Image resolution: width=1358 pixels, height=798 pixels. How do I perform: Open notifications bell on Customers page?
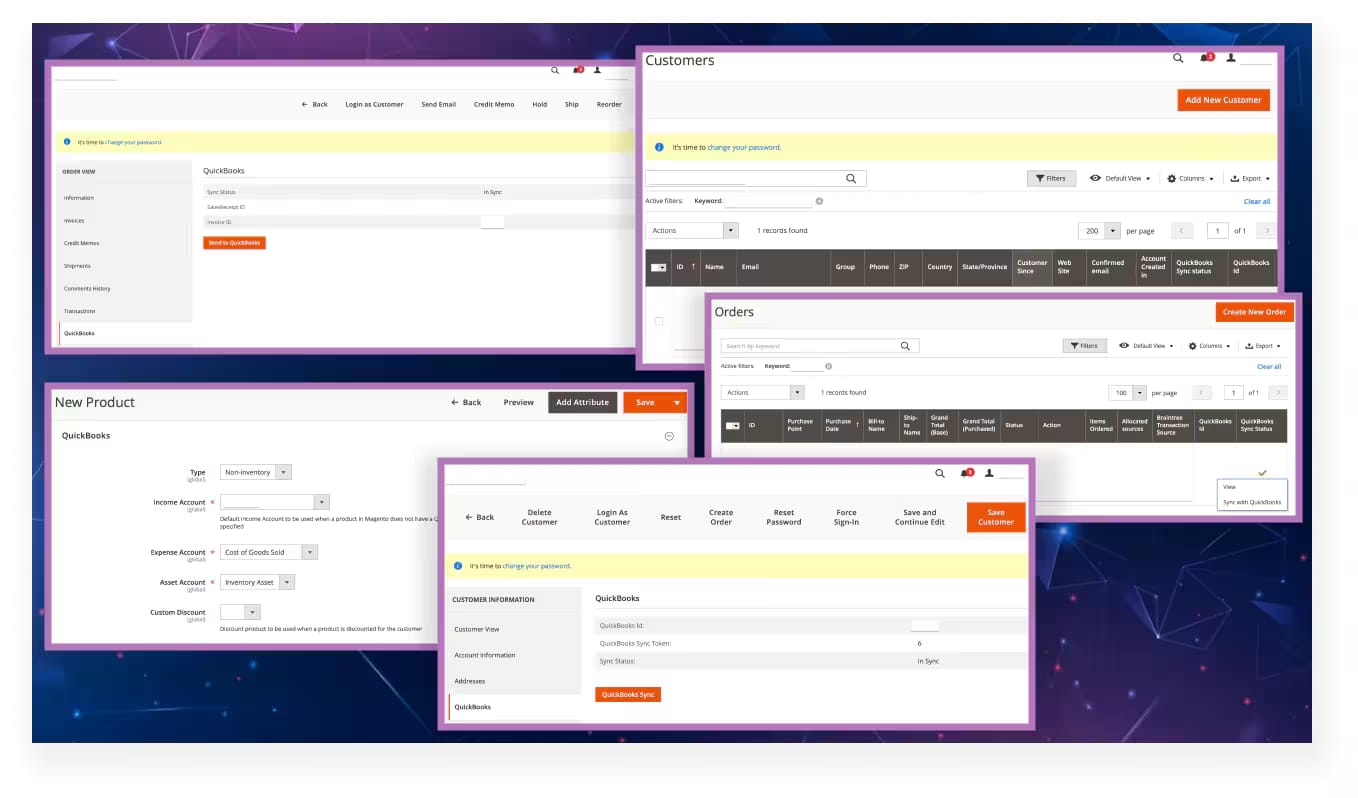pos(1208,58)
